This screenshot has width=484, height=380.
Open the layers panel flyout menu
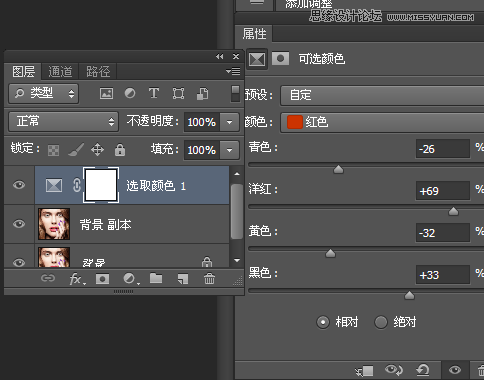pos(233,71)
